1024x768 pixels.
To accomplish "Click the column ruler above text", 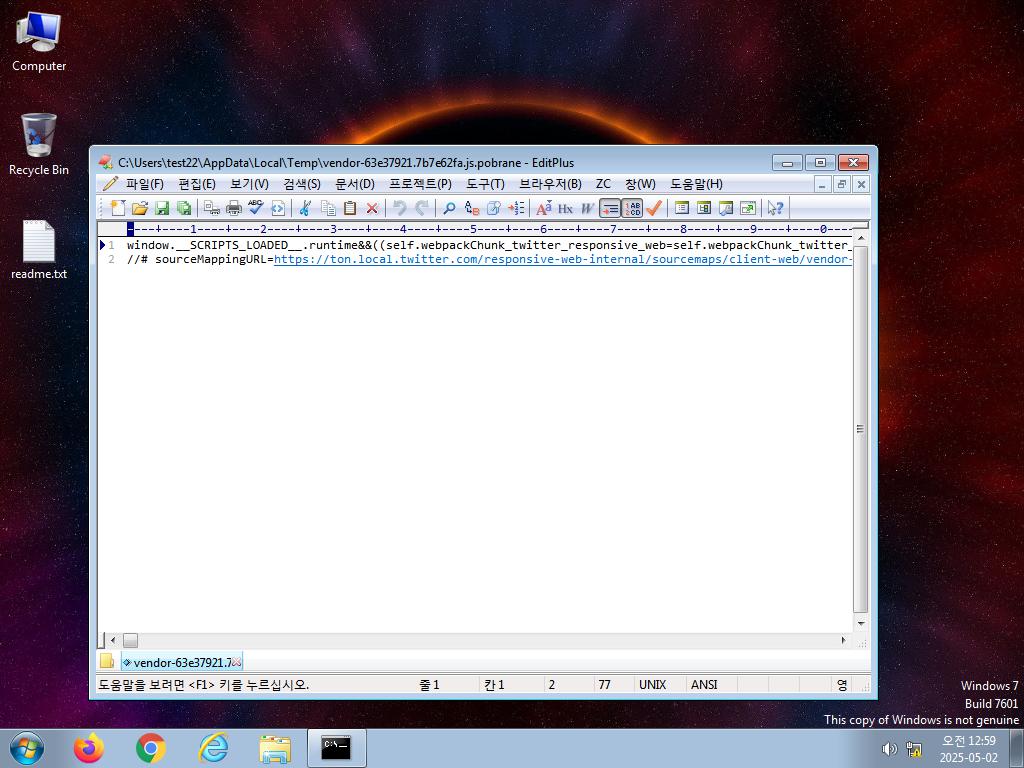I will click(x=489, y=229).
